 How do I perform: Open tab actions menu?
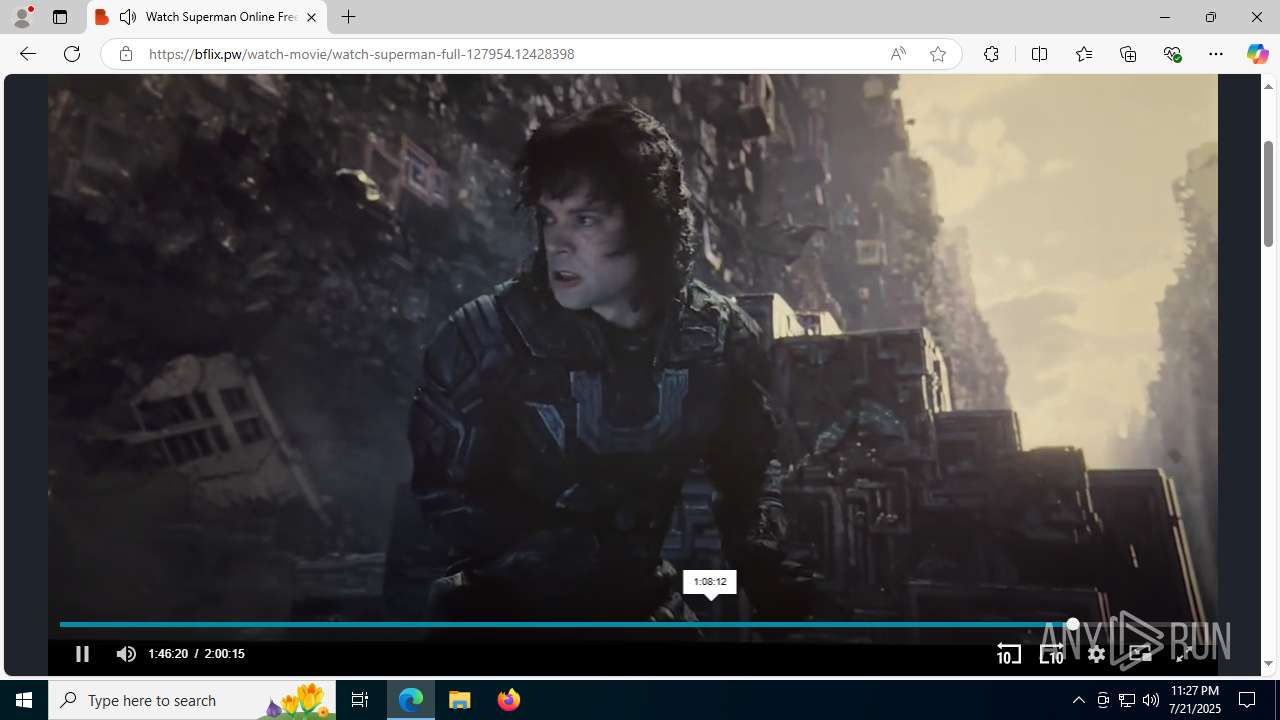click(60, 17)
